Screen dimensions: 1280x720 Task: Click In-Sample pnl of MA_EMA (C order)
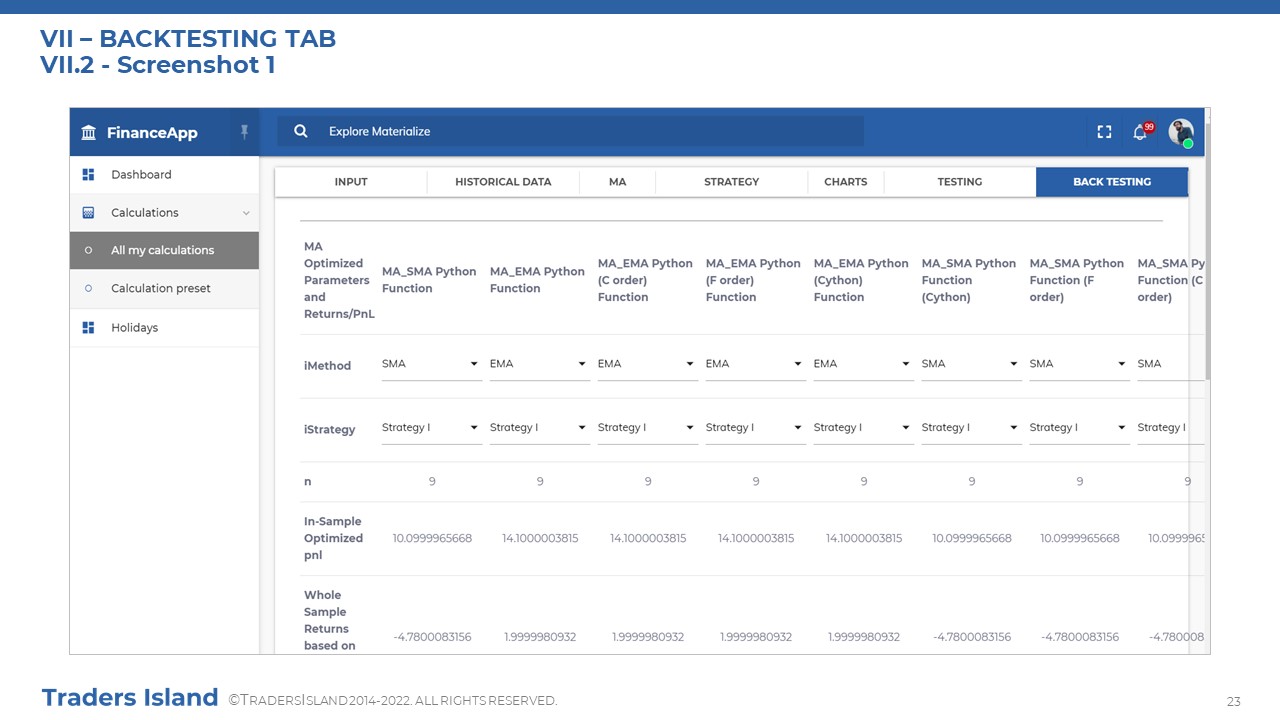click(x=648, y=538)
